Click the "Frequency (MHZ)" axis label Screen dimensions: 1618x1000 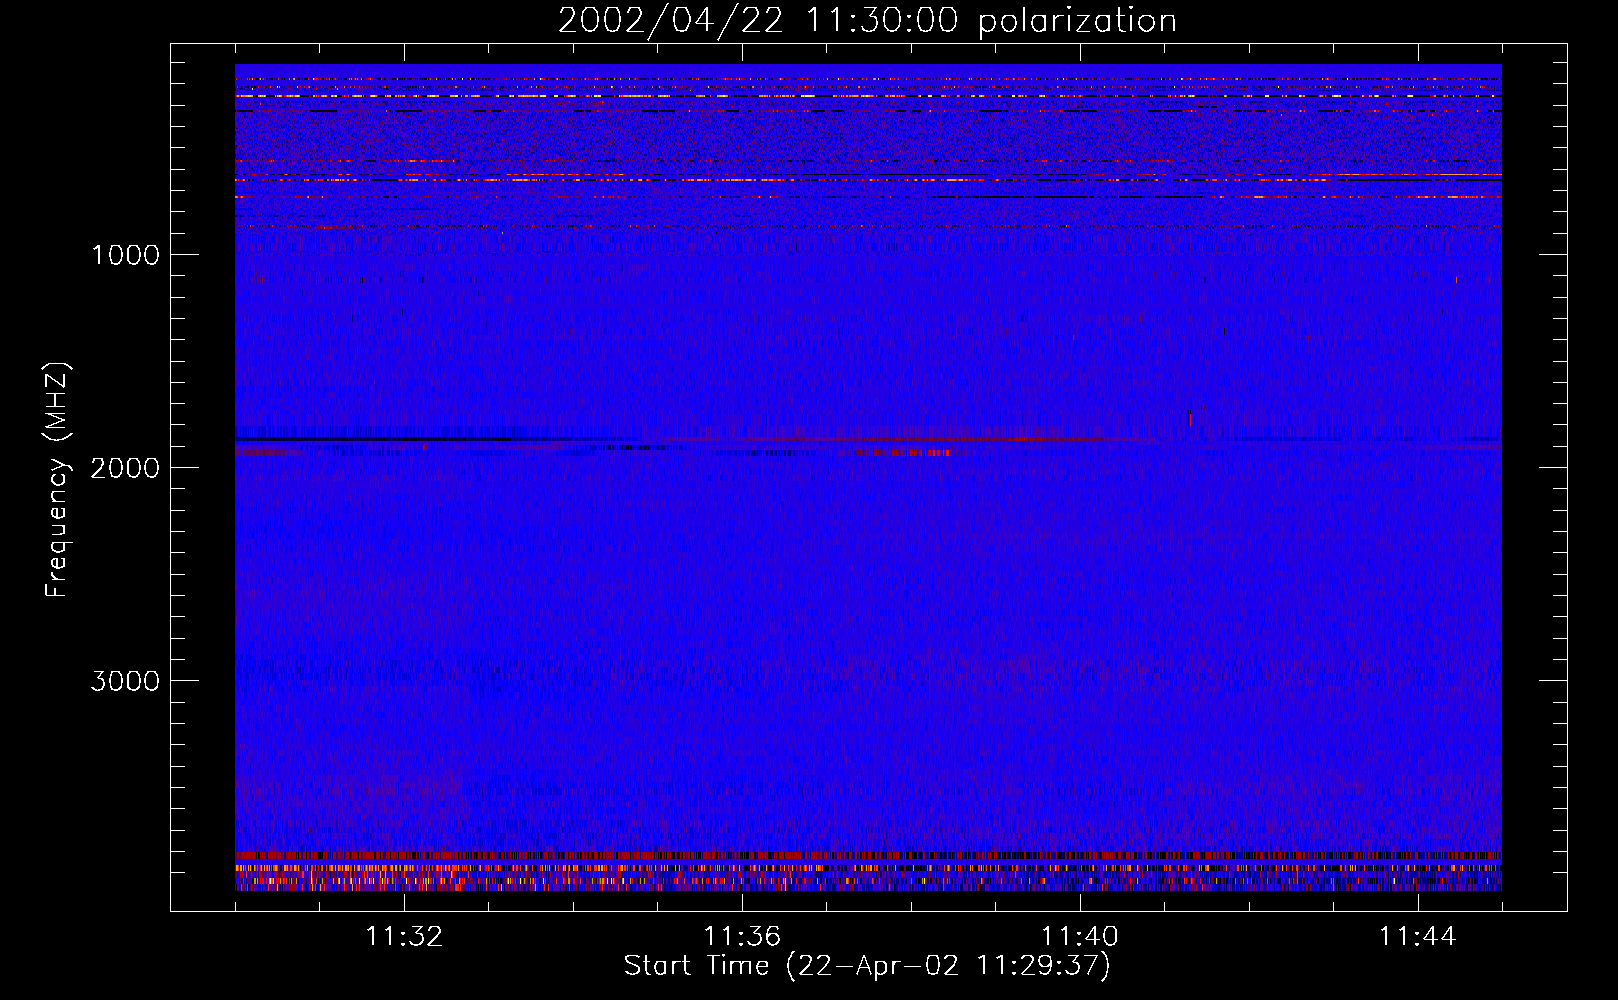point(58,480)
